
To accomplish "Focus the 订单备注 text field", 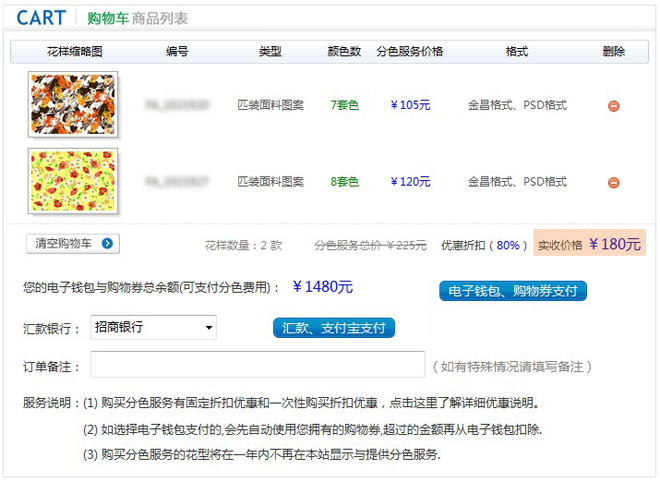I will 258,365.
